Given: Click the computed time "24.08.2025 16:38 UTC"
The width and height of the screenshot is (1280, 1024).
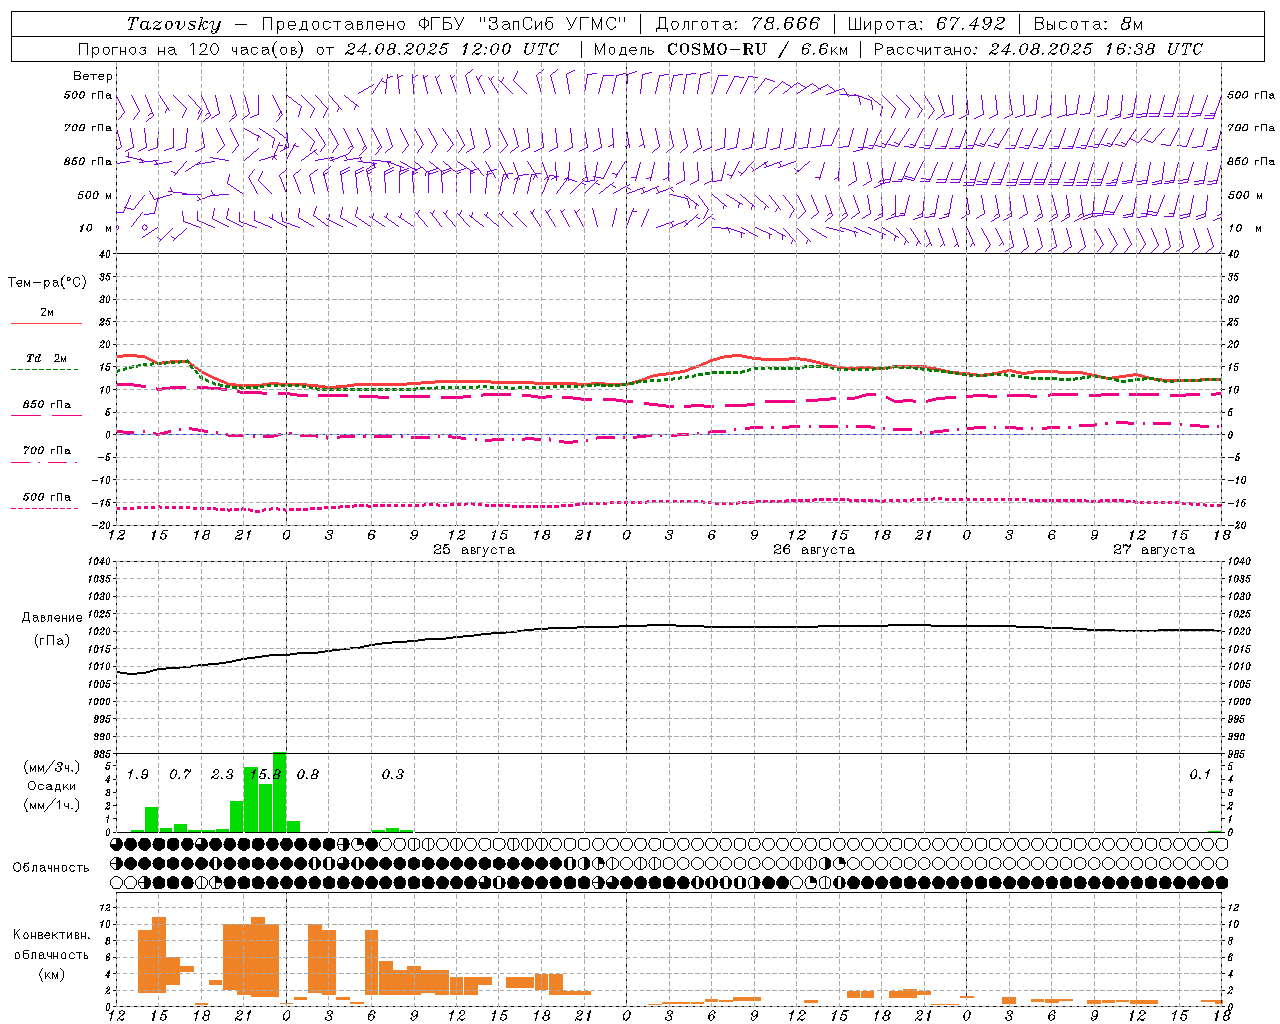Looking at the screenshot, I should [1096, 49].
